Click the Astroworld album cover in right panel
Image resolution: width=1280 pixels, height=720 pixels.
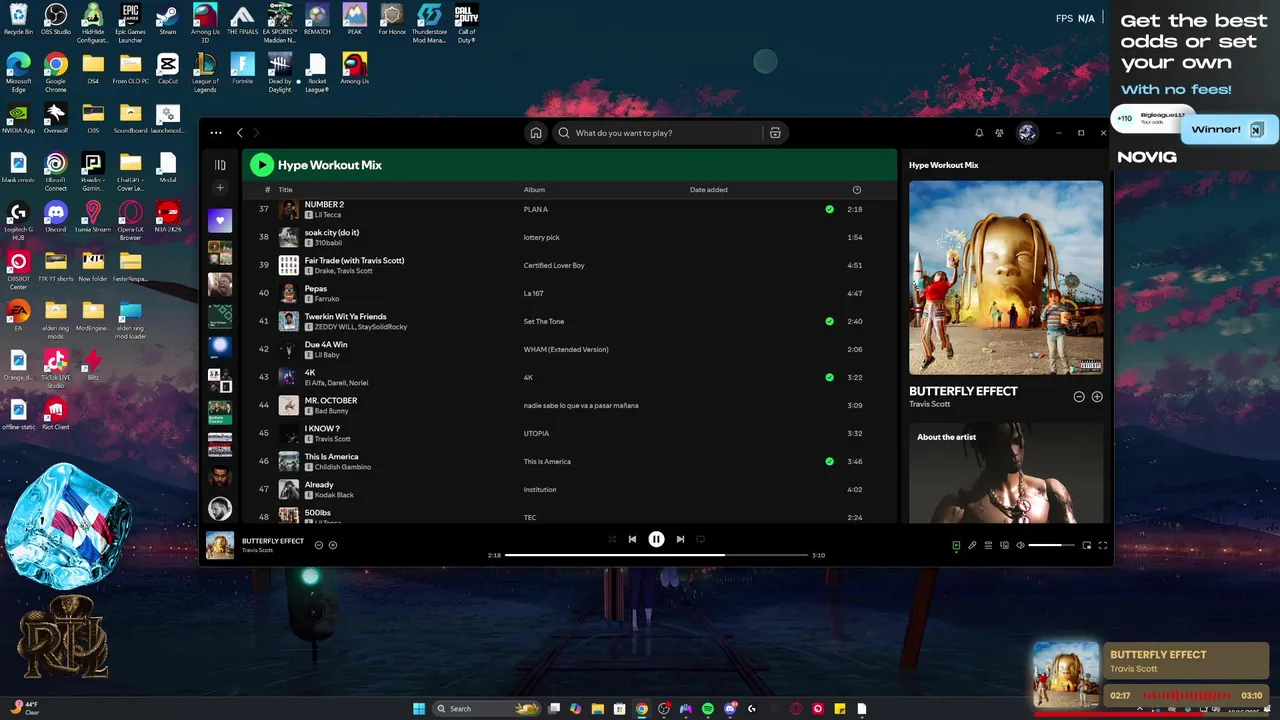coord(1006,278)
